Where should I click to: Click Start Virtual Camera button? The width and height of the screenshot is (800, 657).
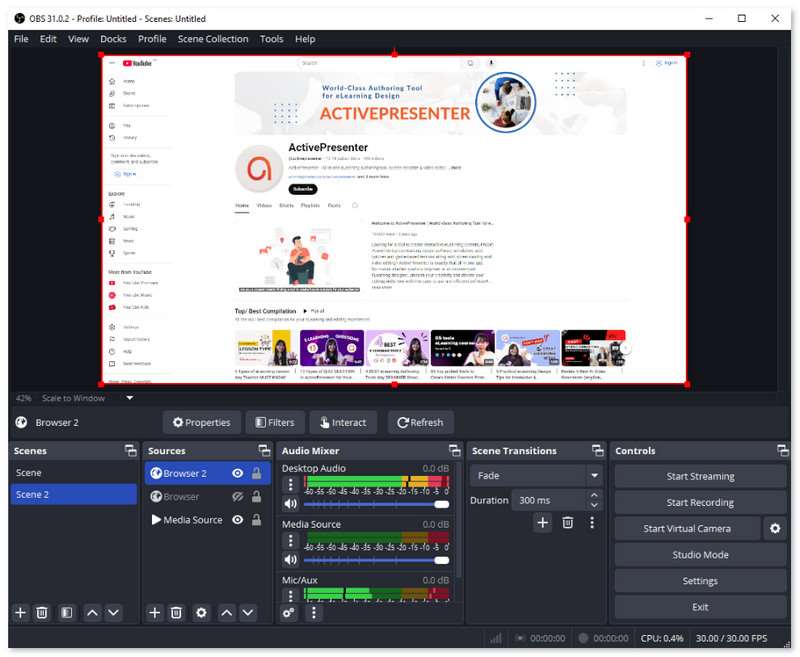pos(687,528)
